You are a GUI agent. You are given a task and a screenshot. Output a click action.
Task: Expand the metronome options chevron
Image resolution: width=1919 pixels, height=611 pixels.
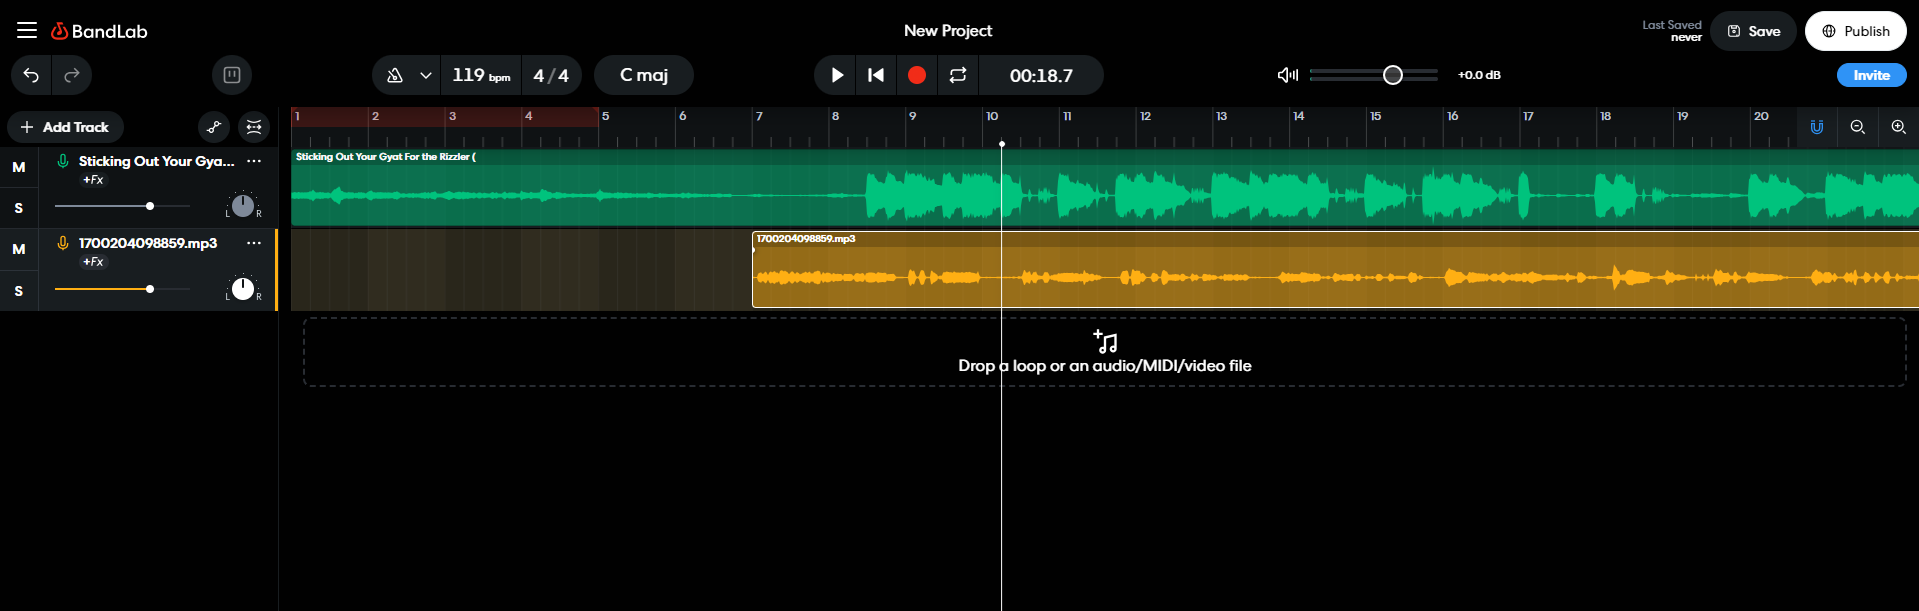click(x=425, y=75)
